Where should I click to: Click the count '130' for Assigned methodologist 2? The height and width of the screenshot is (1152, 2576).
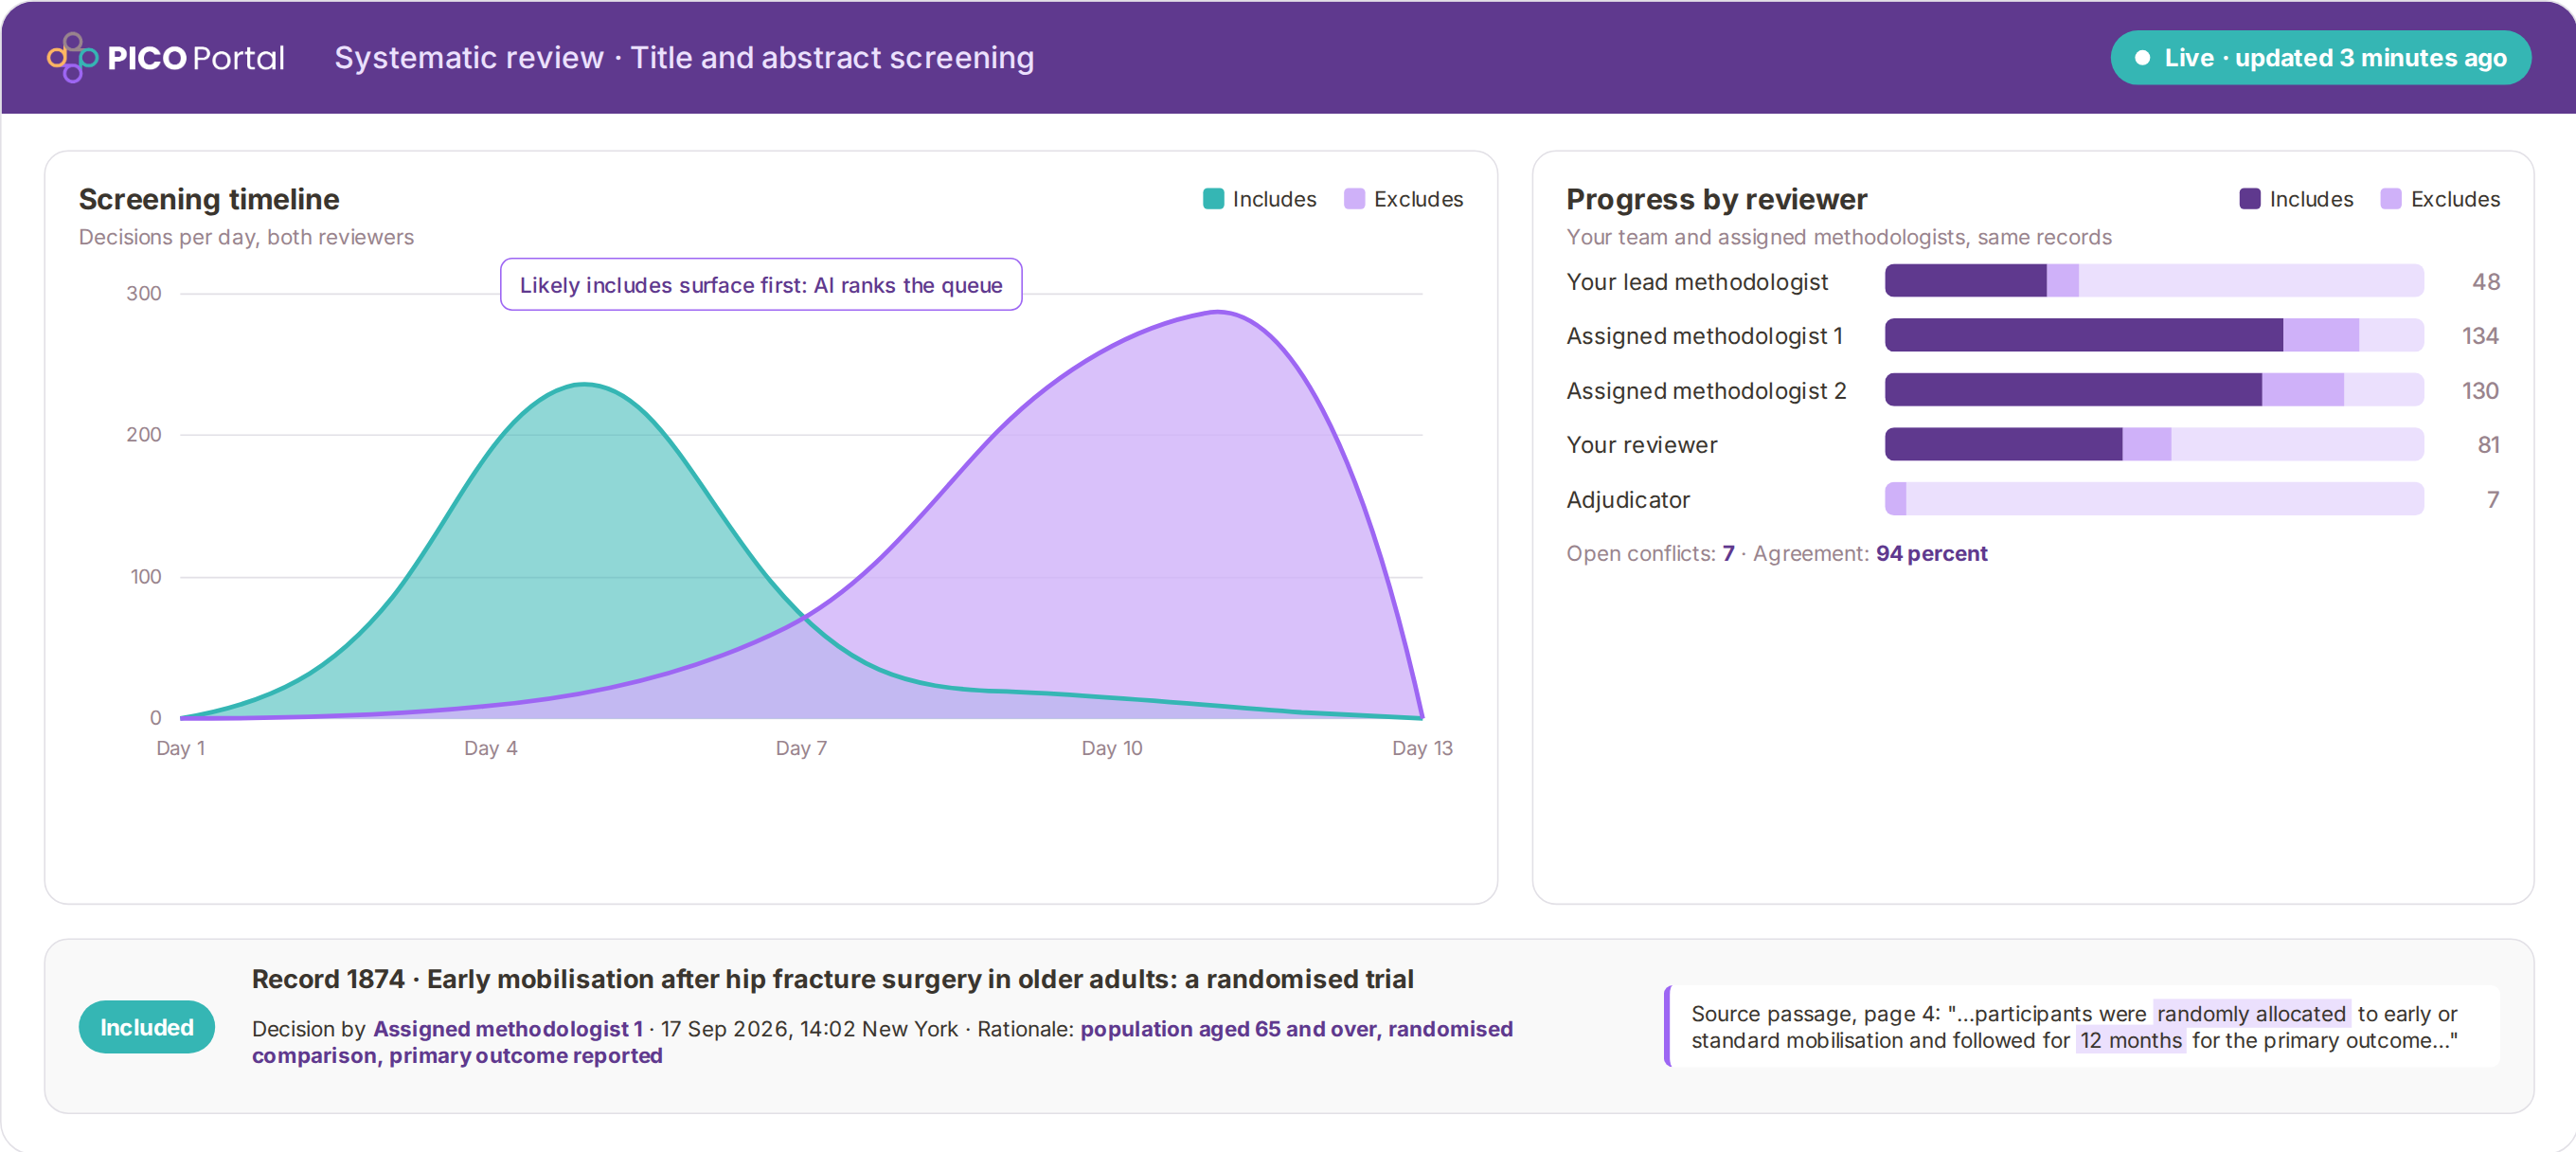pos(2480,390)
